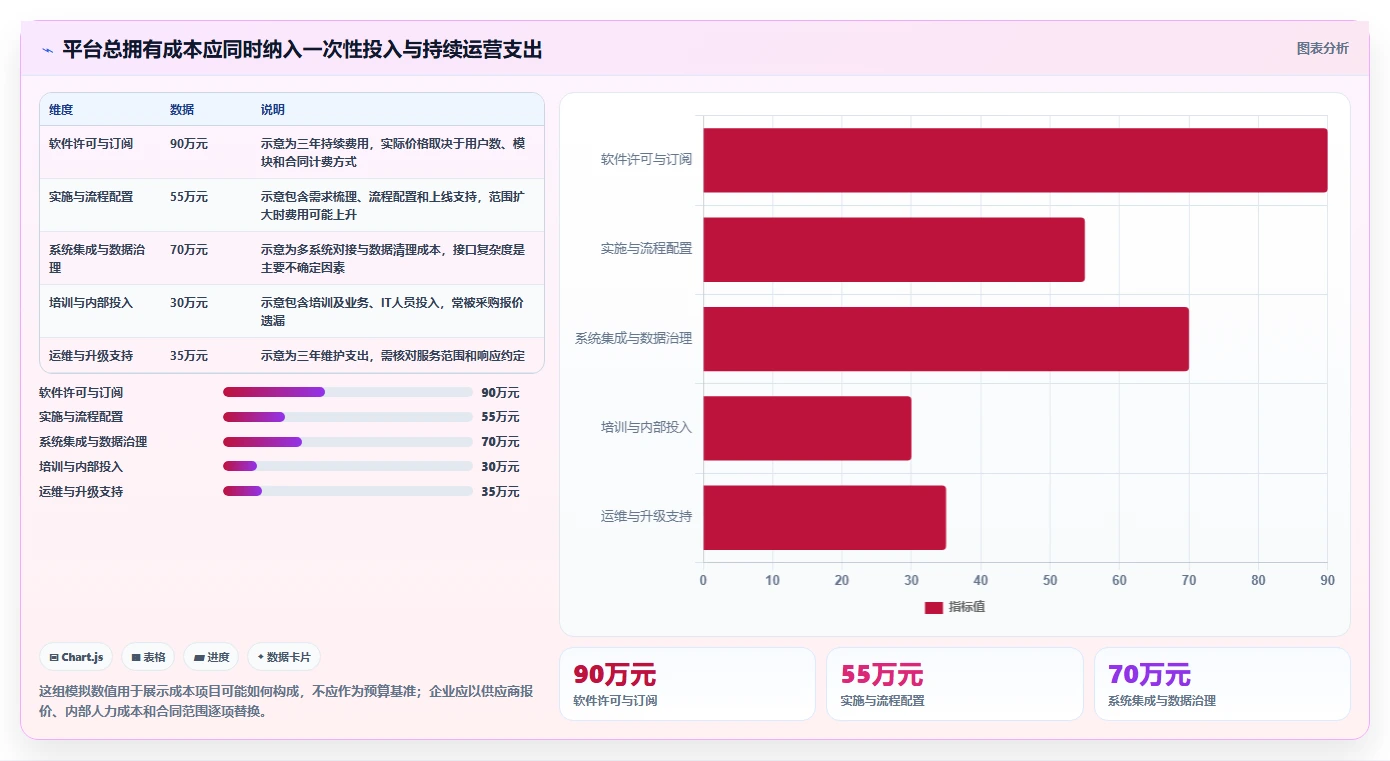
Task: Click the 实施与流程配置 progress bar
Action: point(347,417)
